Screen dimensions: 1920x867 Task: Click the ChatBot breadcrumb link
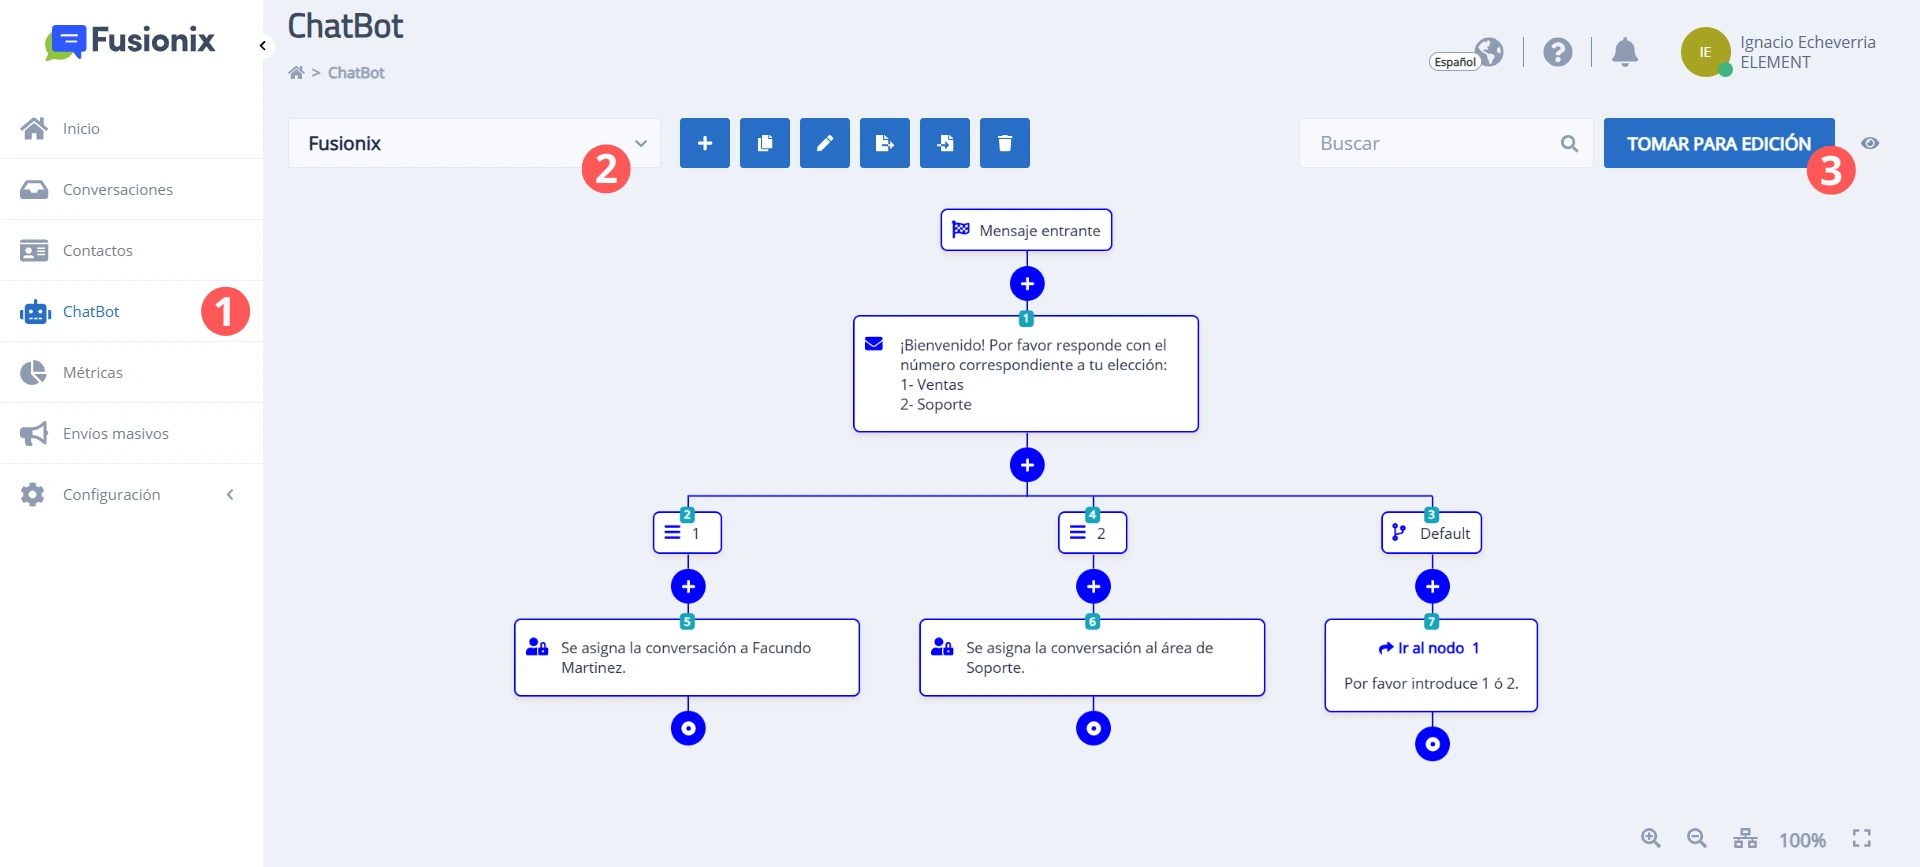(x=356, y=73)
